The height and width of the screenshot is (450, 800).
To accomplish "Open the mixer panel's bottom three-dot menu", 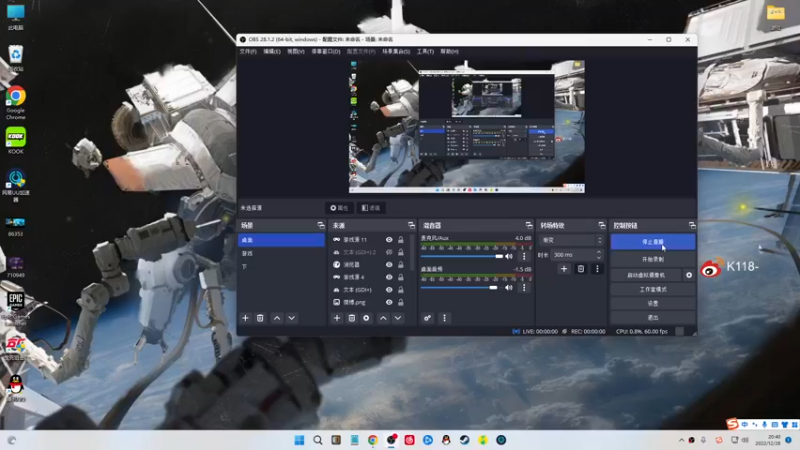I will click(444, 318).
